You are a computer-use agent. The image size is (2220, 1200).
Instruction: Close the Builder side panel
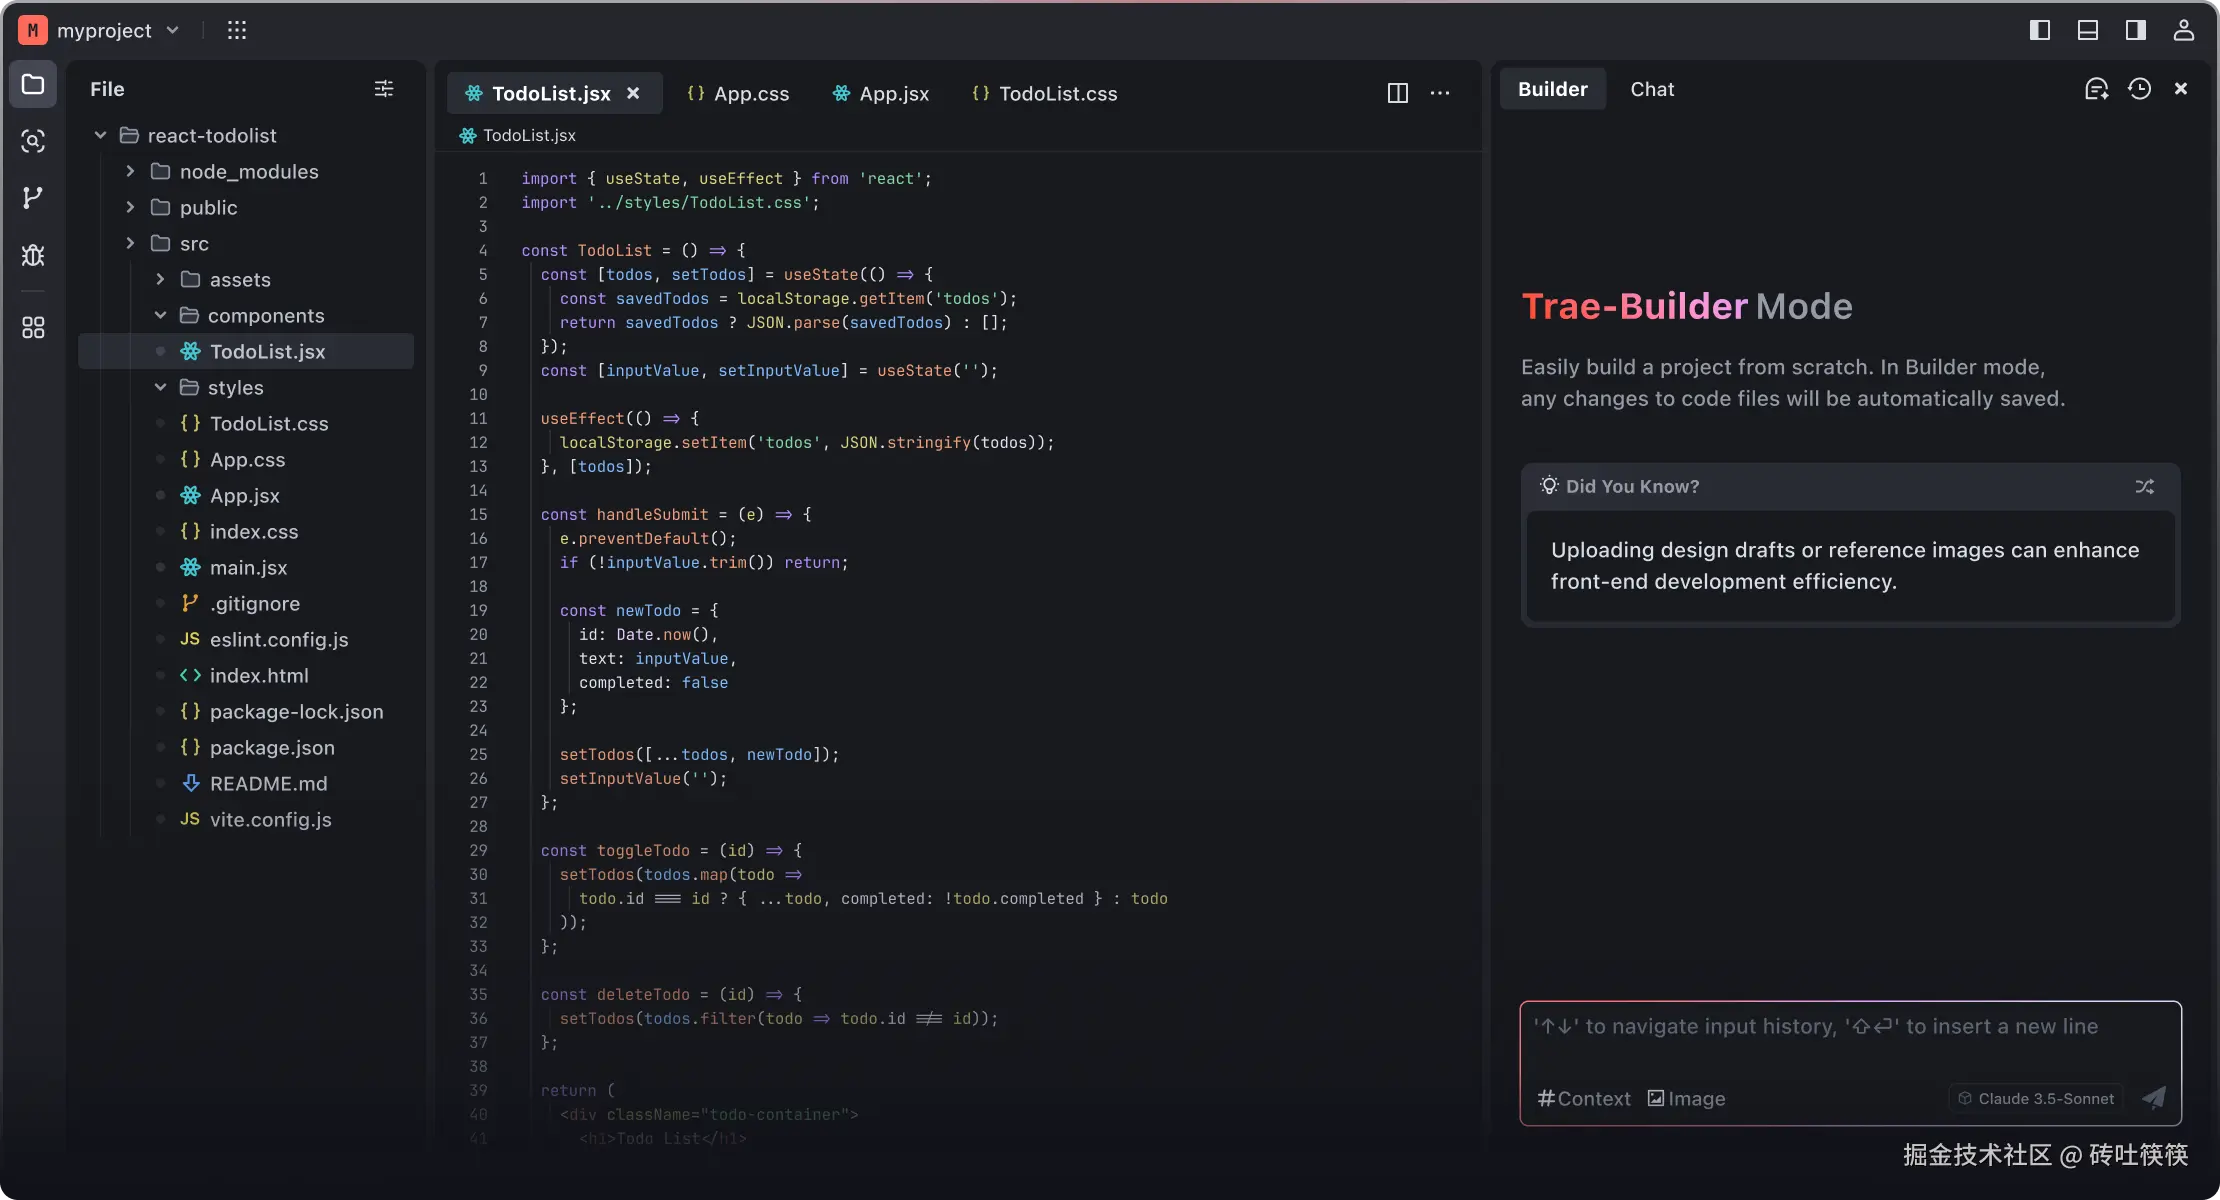coord(2181,89)
